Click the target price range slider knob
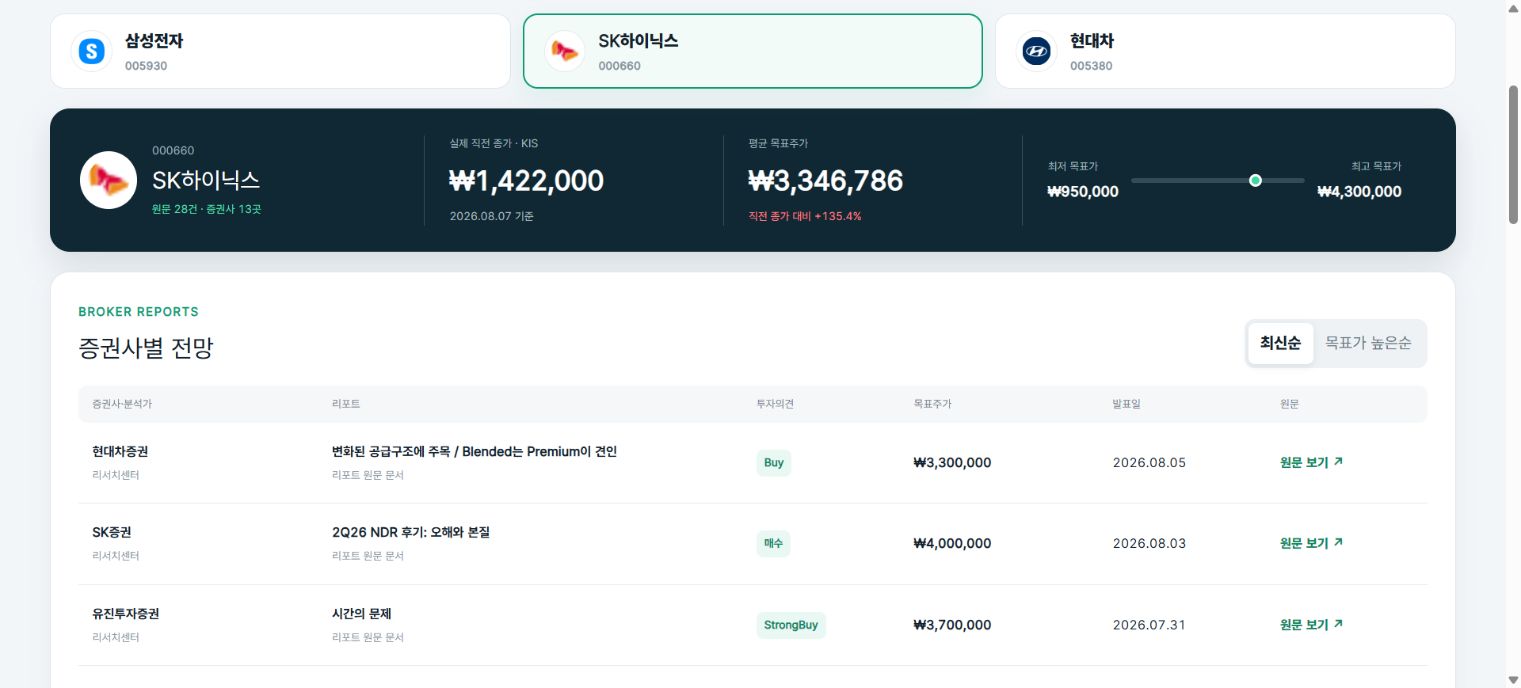This screenshot has width=1521, height=688. (1255, 180)
